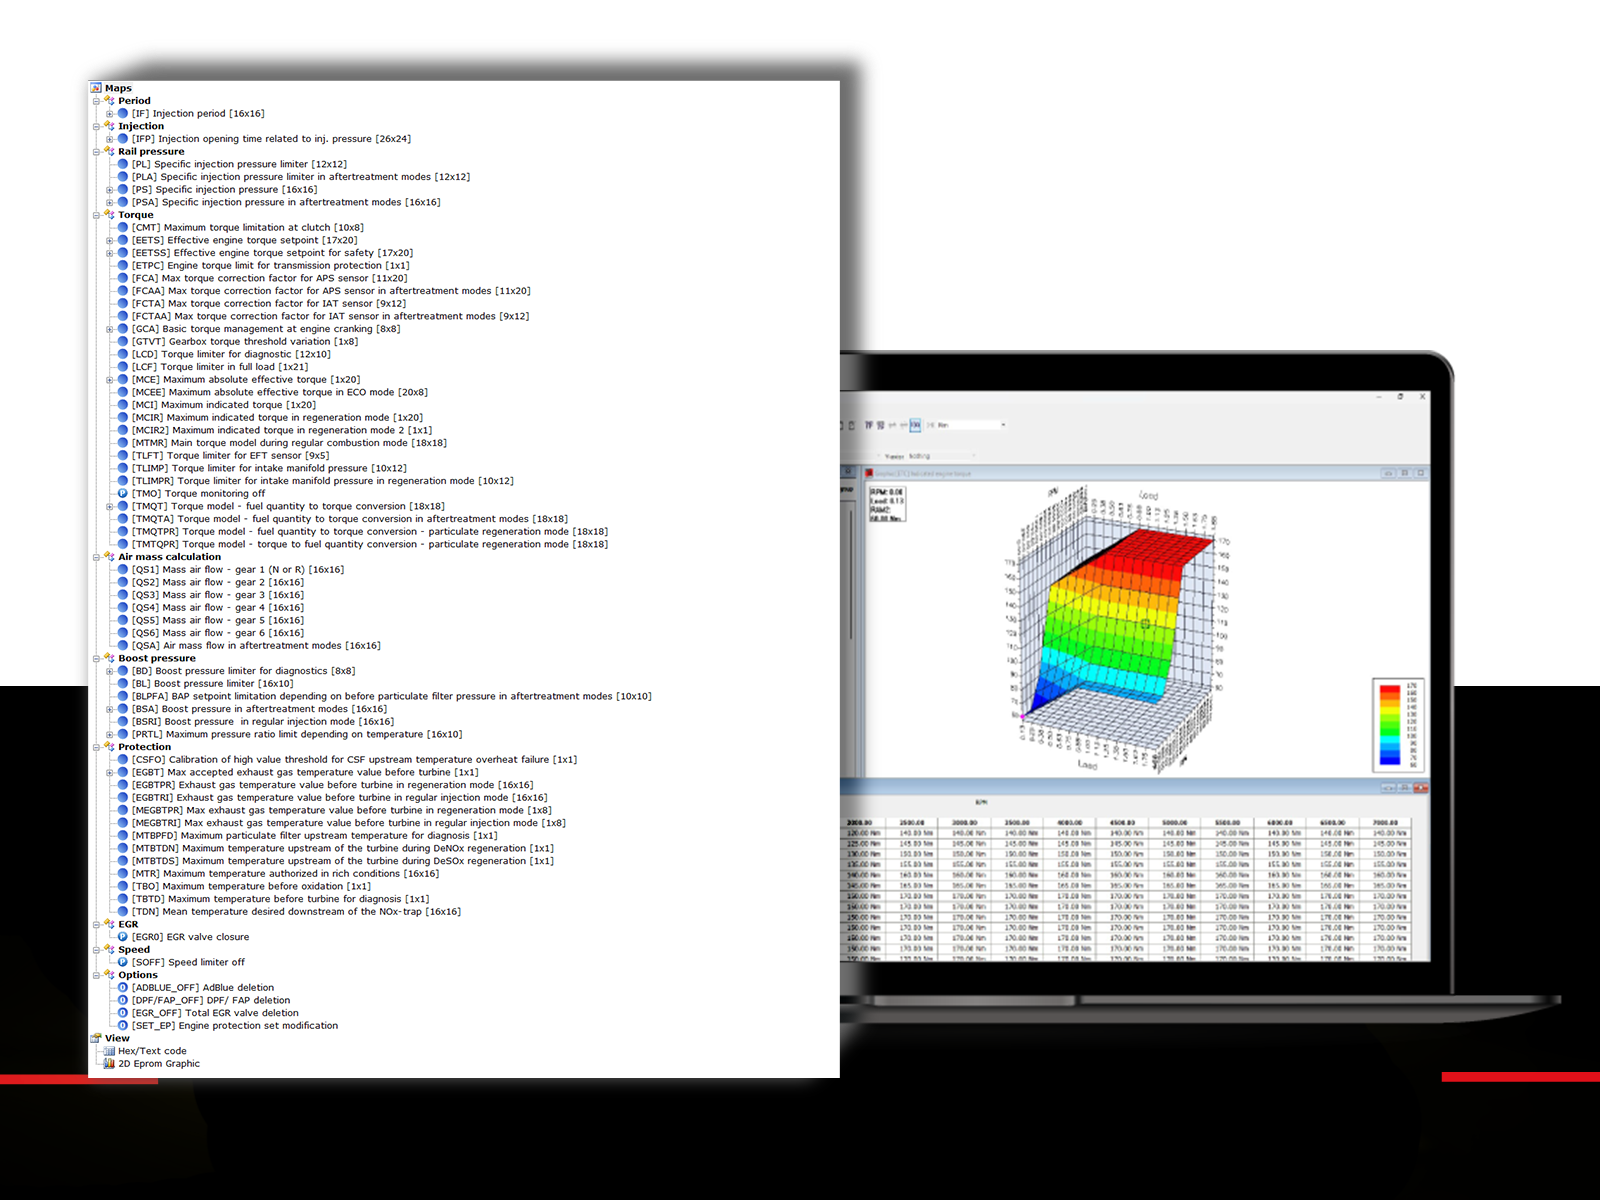Click the blue icon beside [CMT] torque map

pyautogui.click(x=123, y=227)
